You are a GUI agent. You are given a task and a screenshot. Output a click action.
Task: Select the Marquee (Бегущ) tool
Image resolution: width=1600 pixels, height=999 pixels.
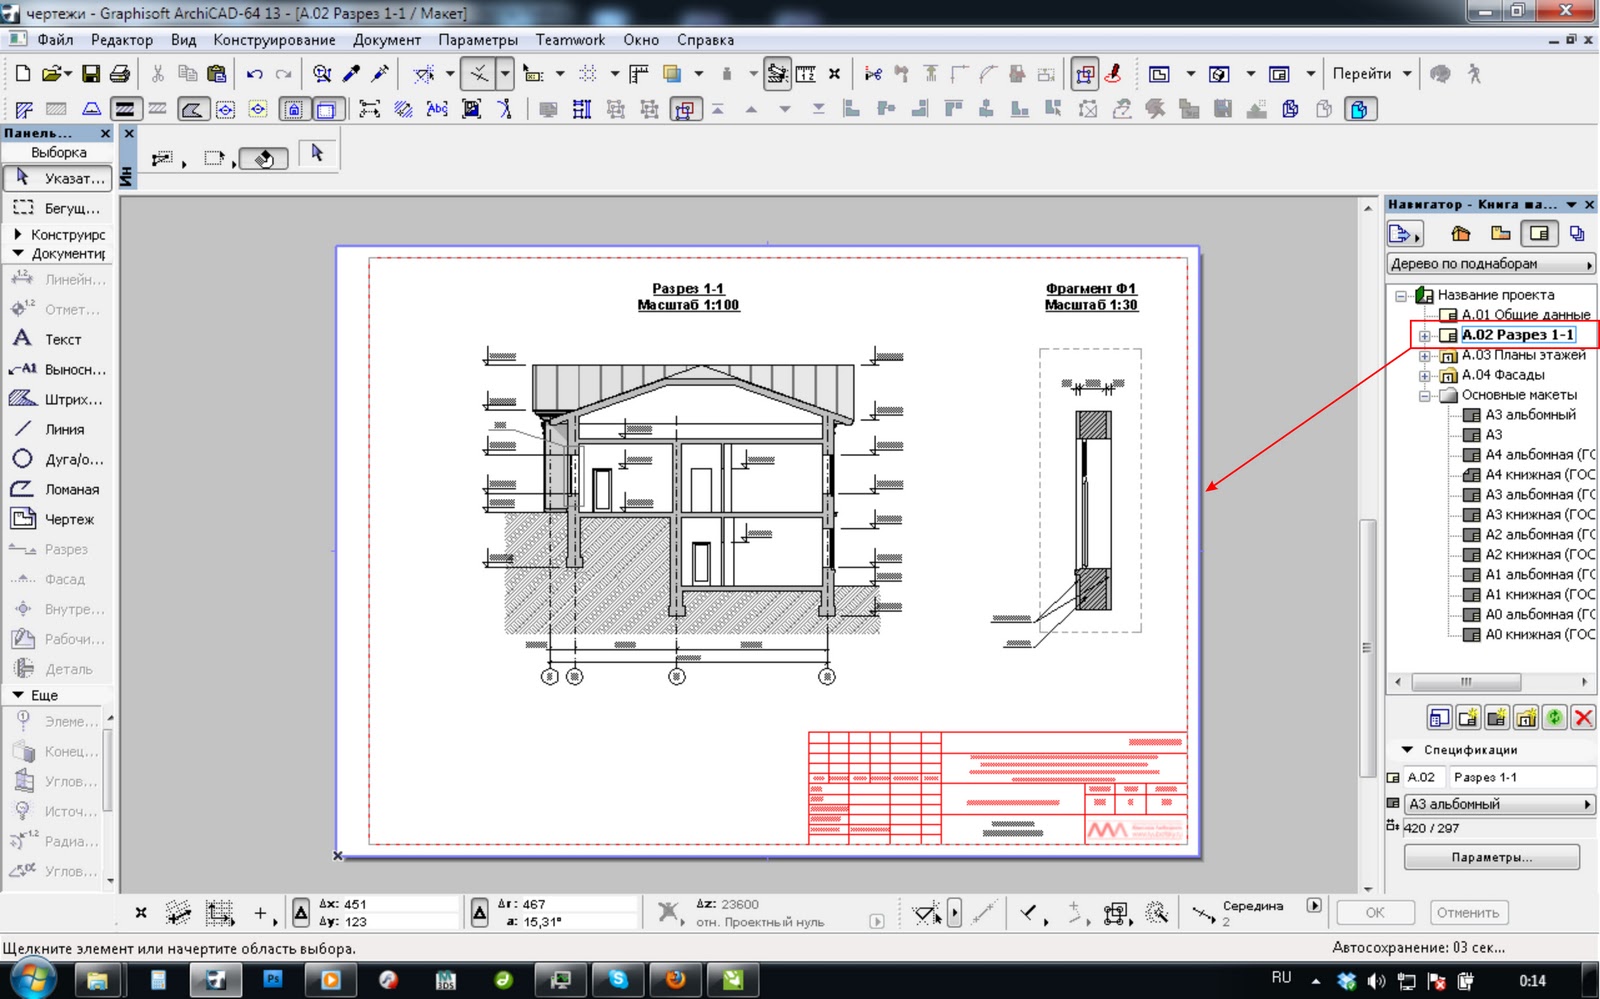58,208
